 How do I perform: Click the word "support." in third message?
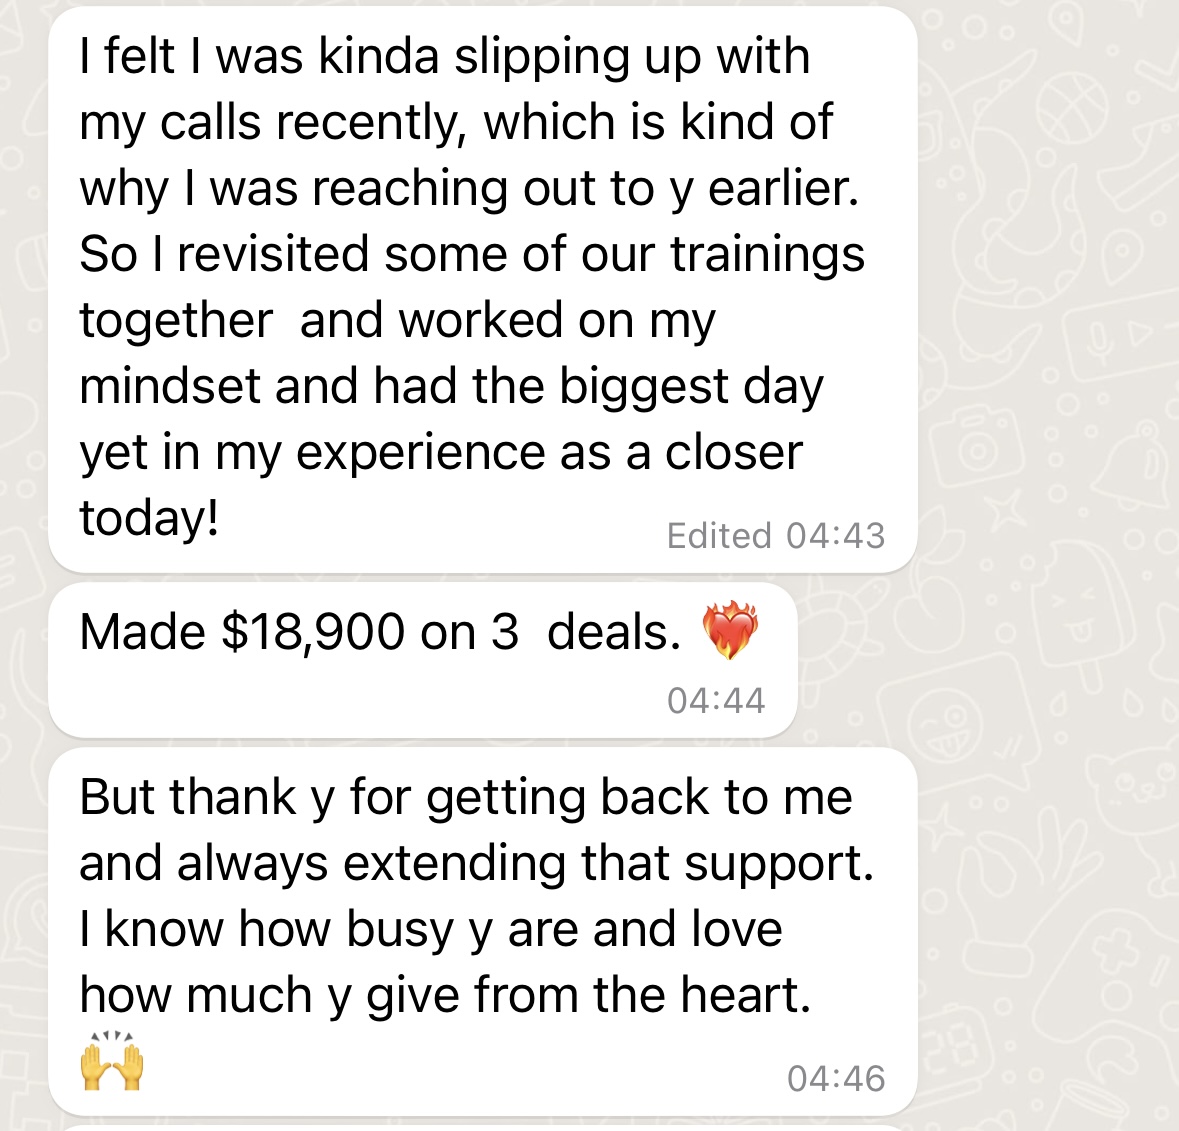click(779, 865)
